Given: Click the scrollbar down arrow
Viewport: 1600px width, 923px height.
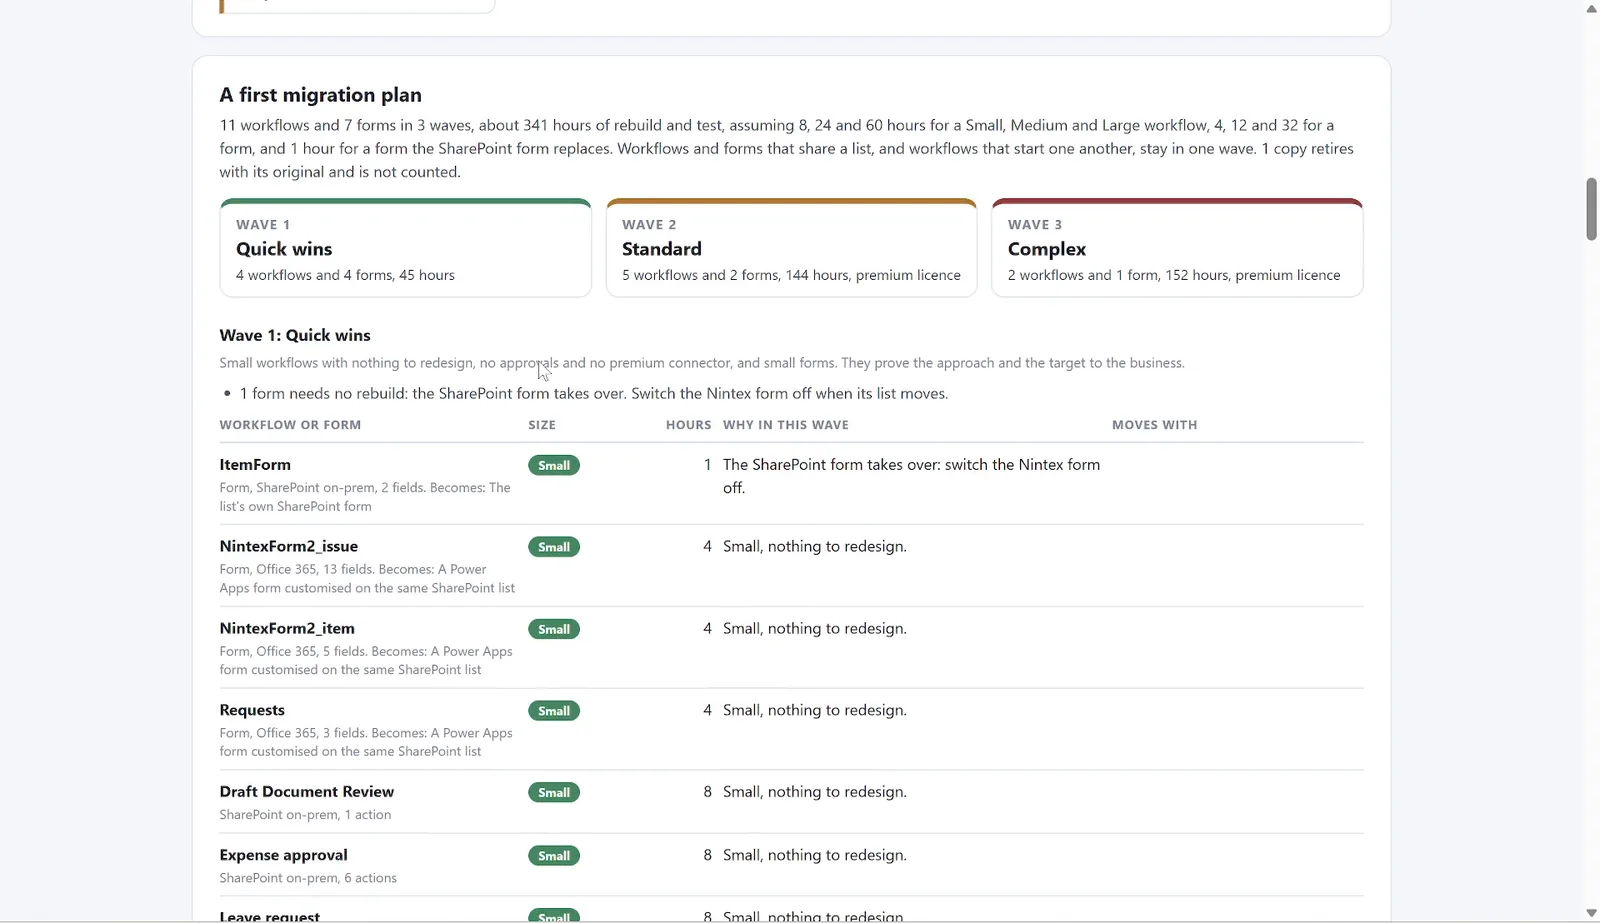Looking at the screenshot, I should (1591, 913).
